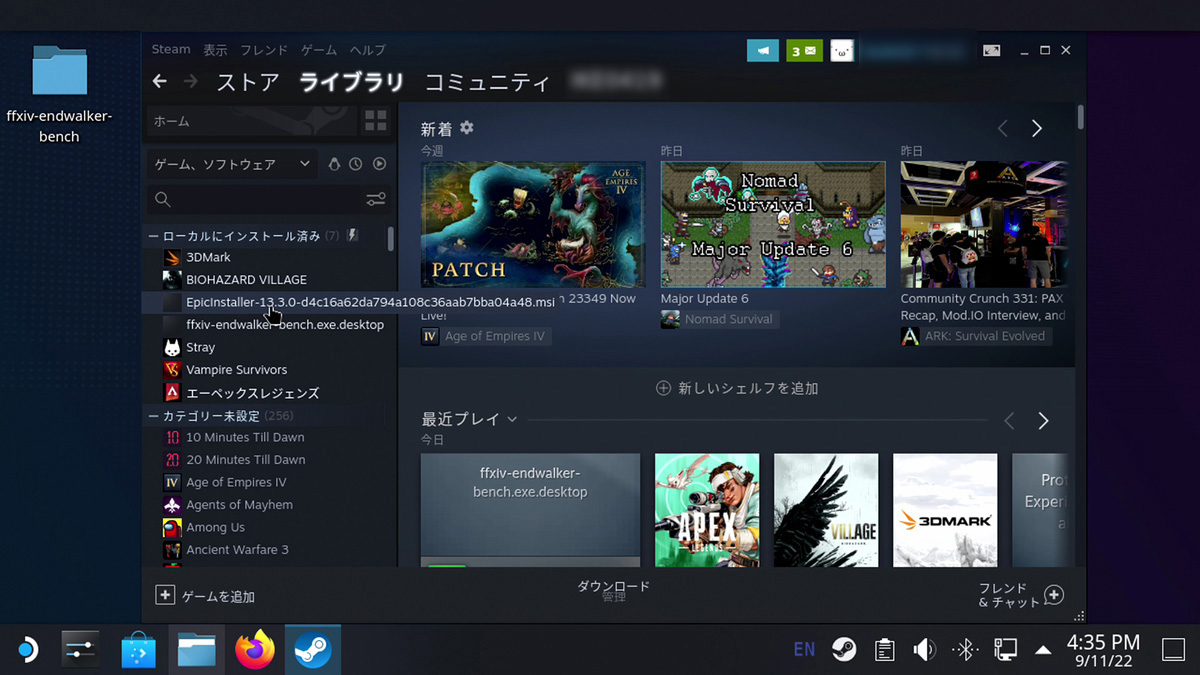Add a new shelf with plus icon
The width and height of the screenshot is (1200, 675).
tap(663, 388)
